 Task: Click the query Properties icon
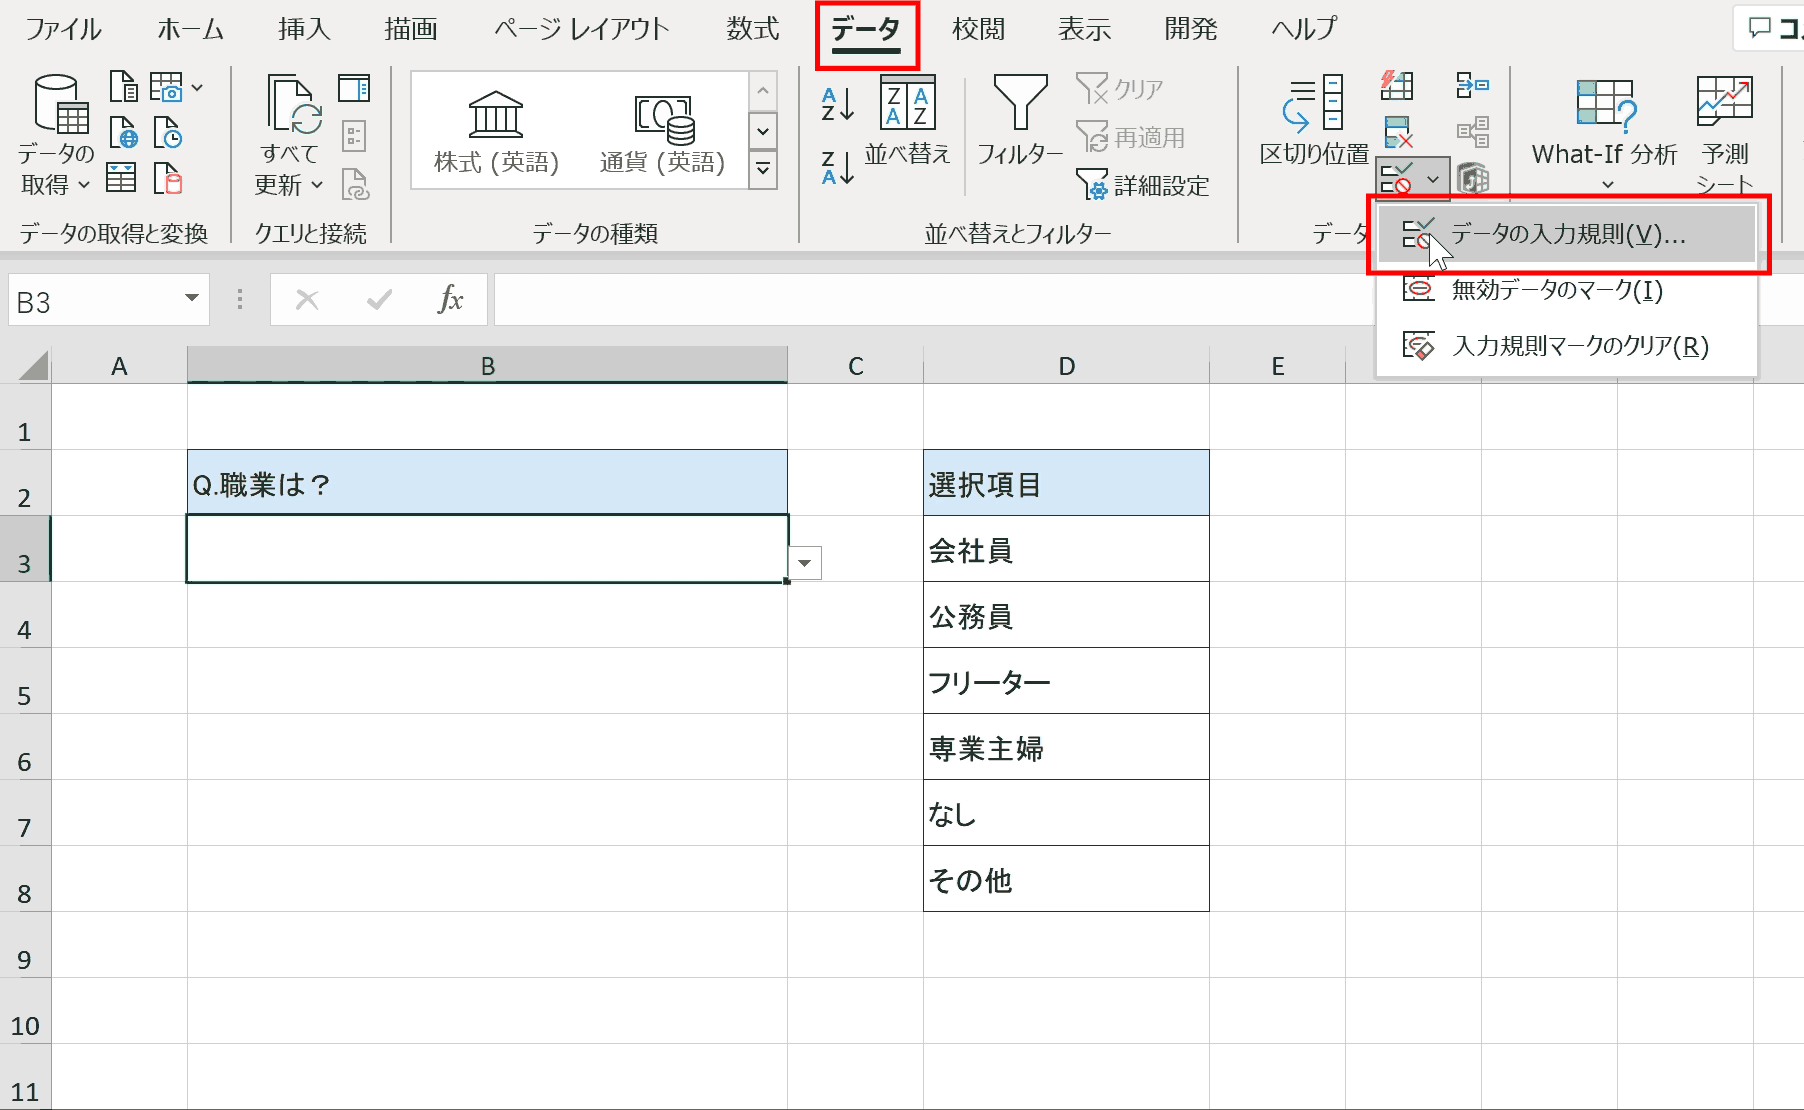pos(354,135)
